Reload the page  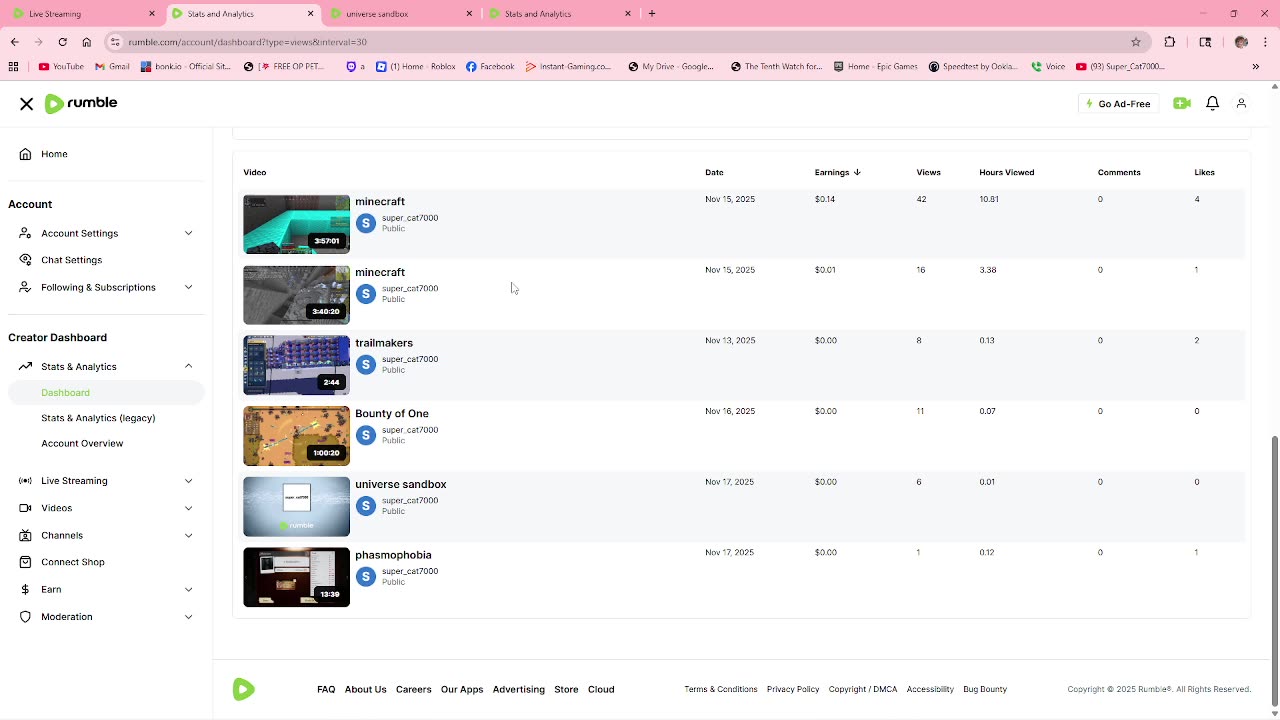[62, 42]
